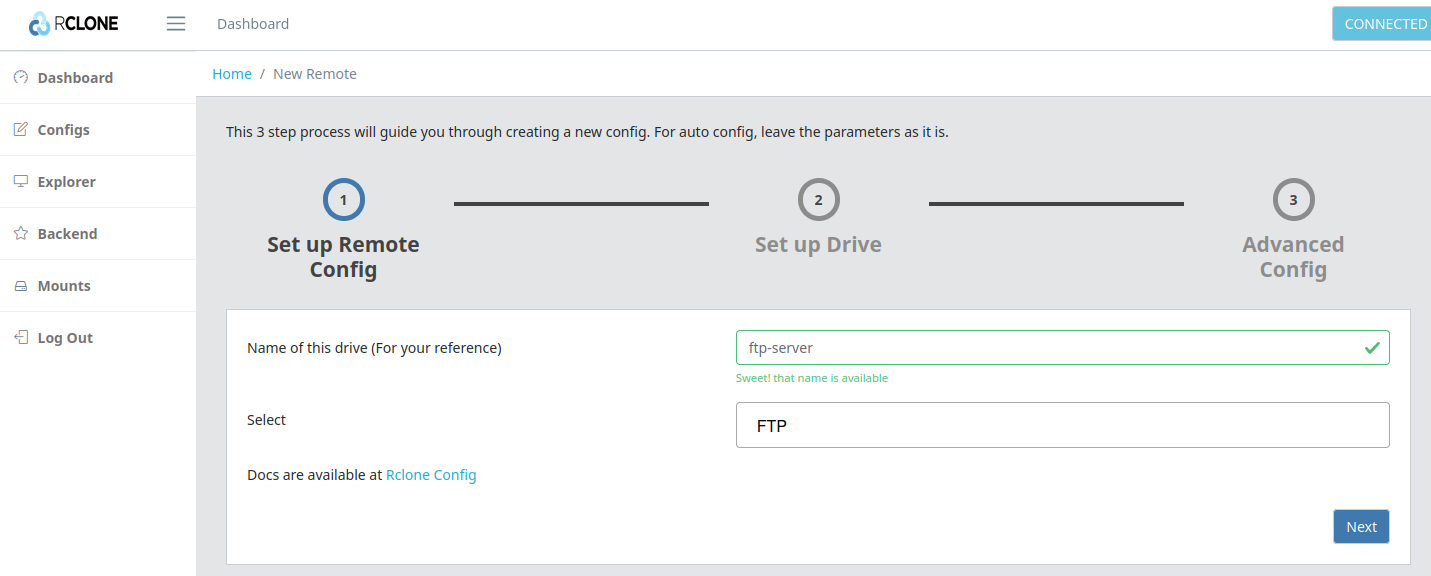Open the Dashboard section from sidebar
The height and width of the screenshot is (576, 1431).
[75, 77]
